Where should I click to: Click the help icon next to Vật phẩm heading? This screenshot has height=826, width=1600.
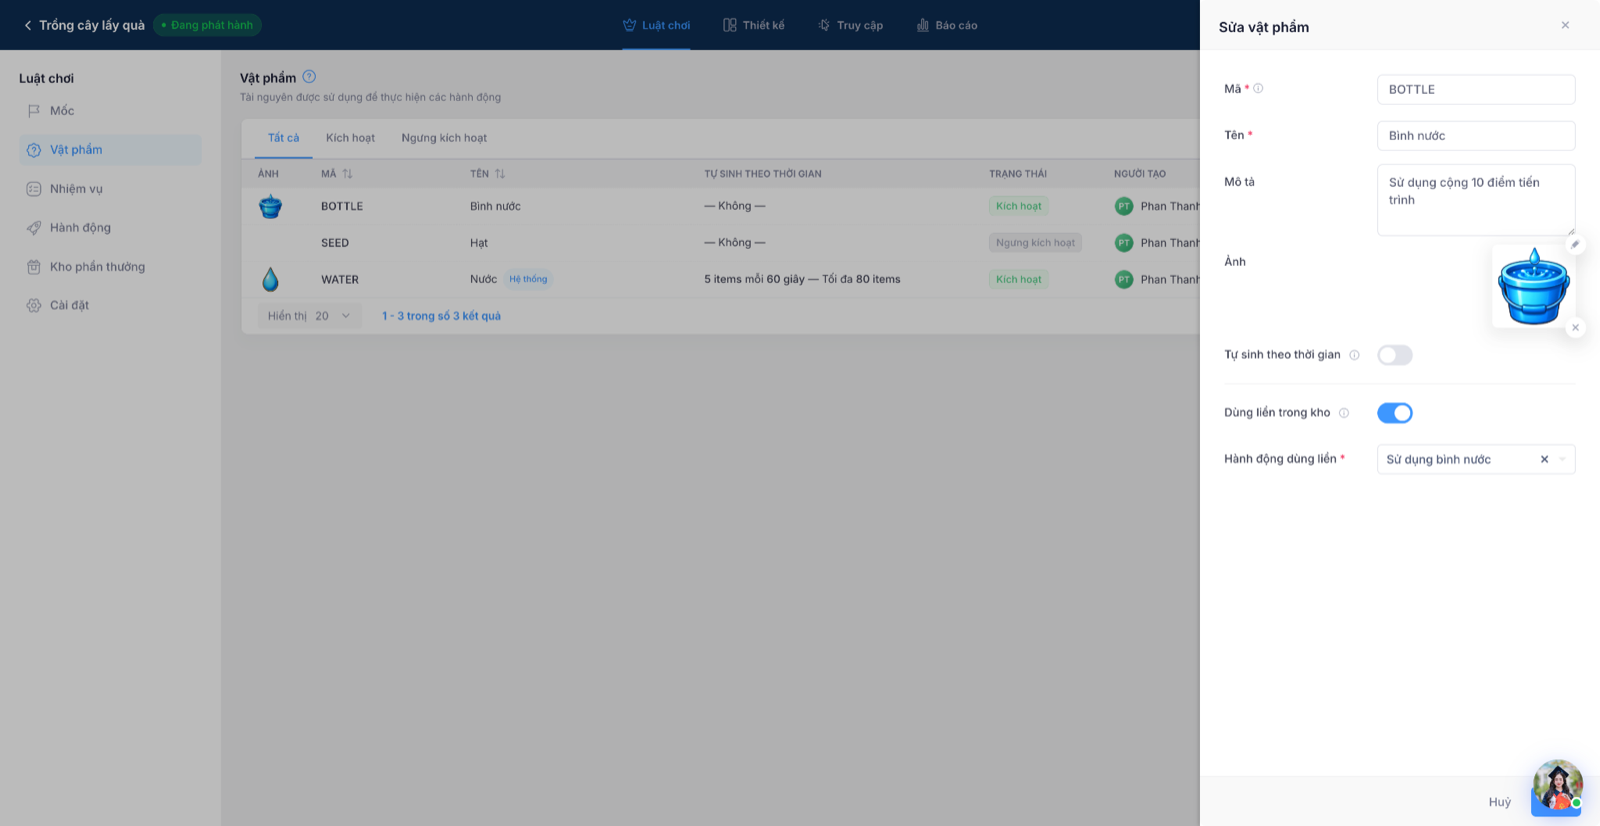tap(309, 77)
